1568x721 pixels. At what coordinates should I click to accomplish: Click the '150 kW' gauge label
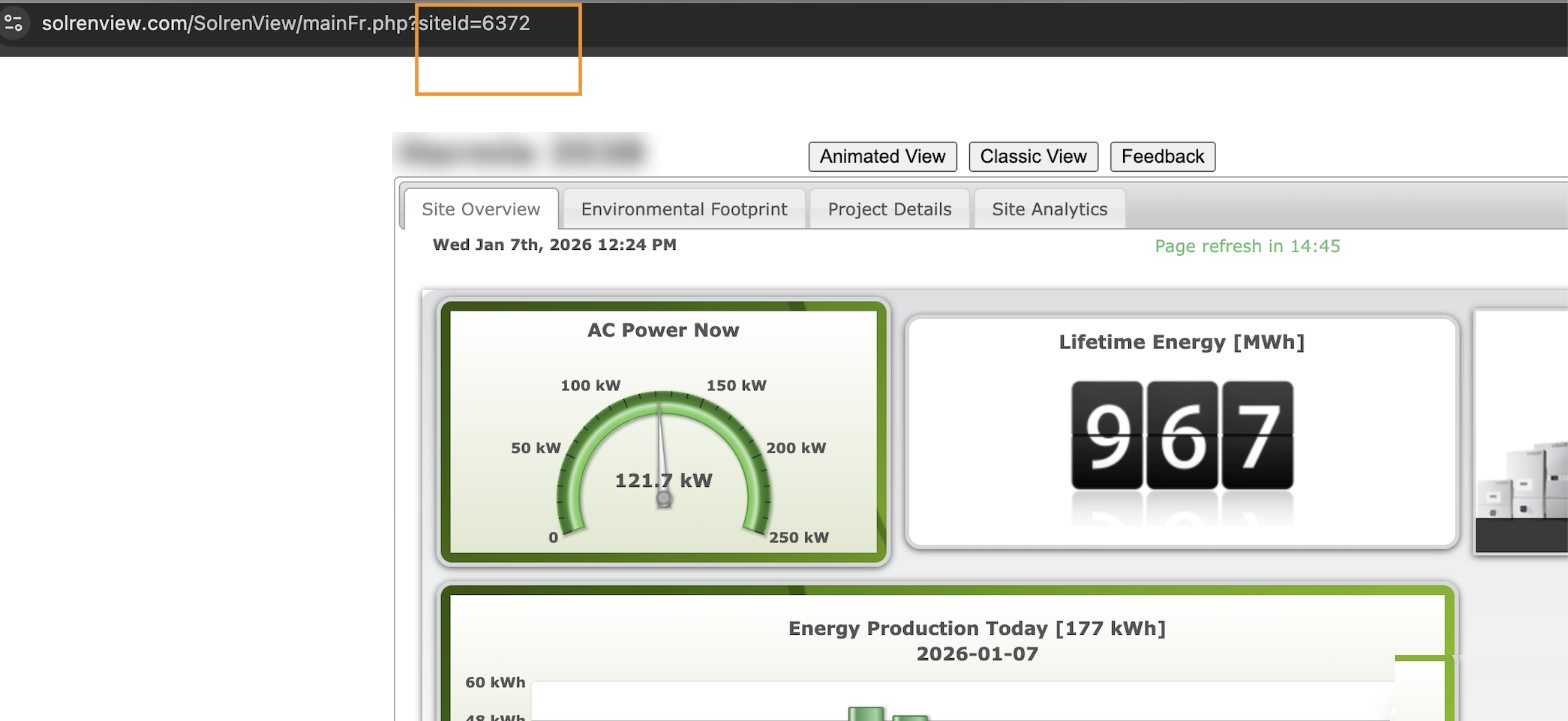pyautogui.click(x=737, y=386)
